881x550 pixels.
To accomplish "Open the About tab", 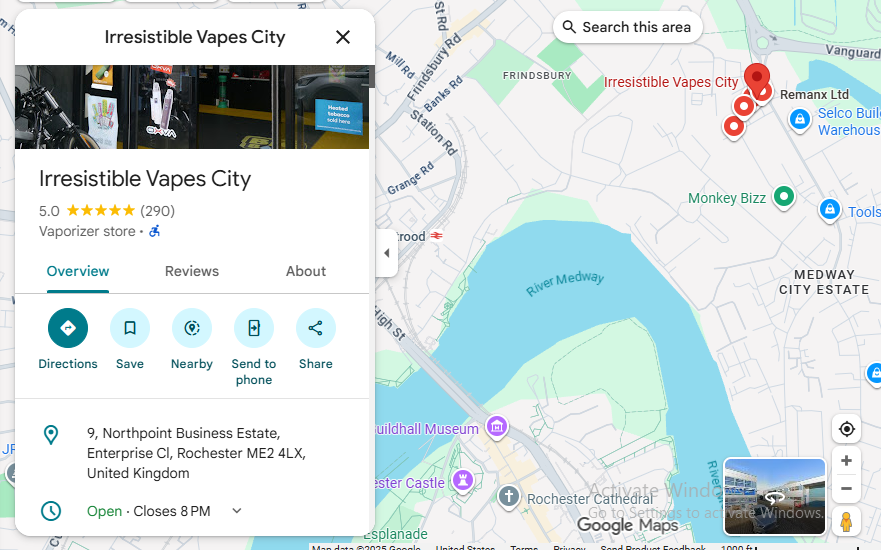I will [306, 271].
